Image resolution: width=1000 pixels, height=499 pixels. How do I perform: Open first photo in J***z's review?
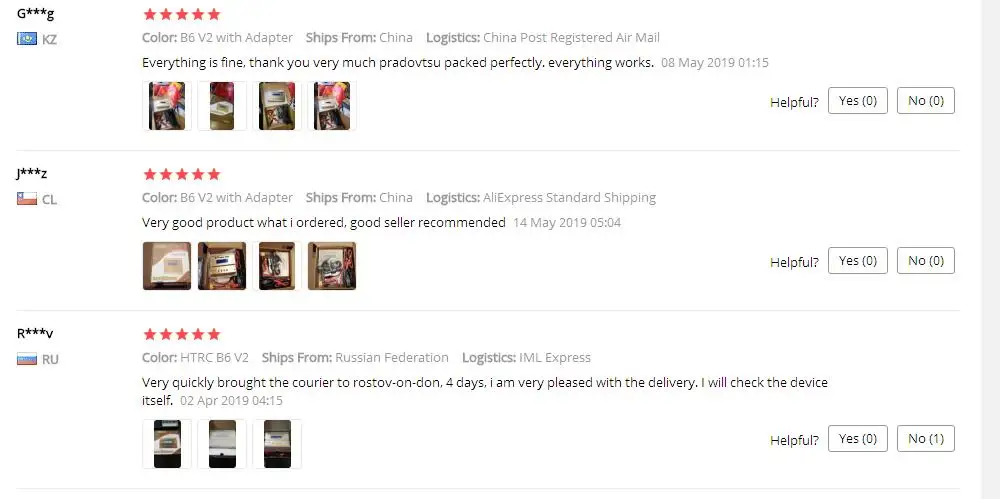pos(166,266)
